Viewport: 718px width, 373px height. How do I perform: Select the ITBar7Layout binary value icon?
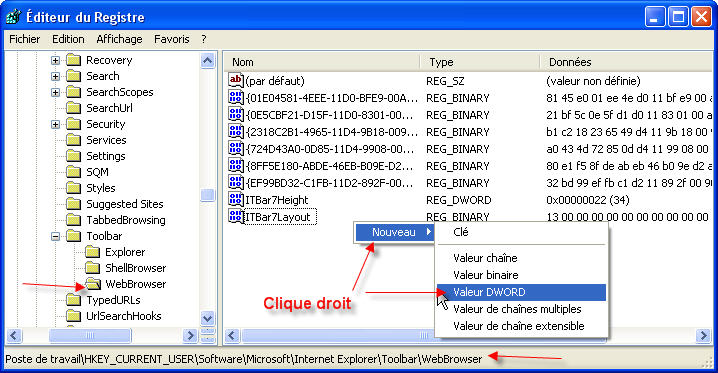[x=235, y=216]
